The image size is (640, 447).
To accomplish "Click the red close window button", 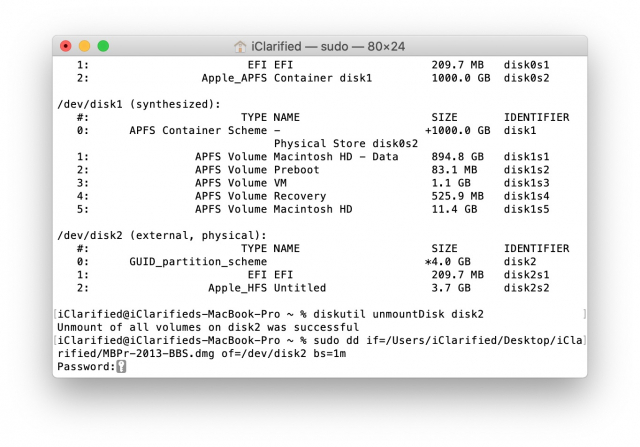I will 66,46.
